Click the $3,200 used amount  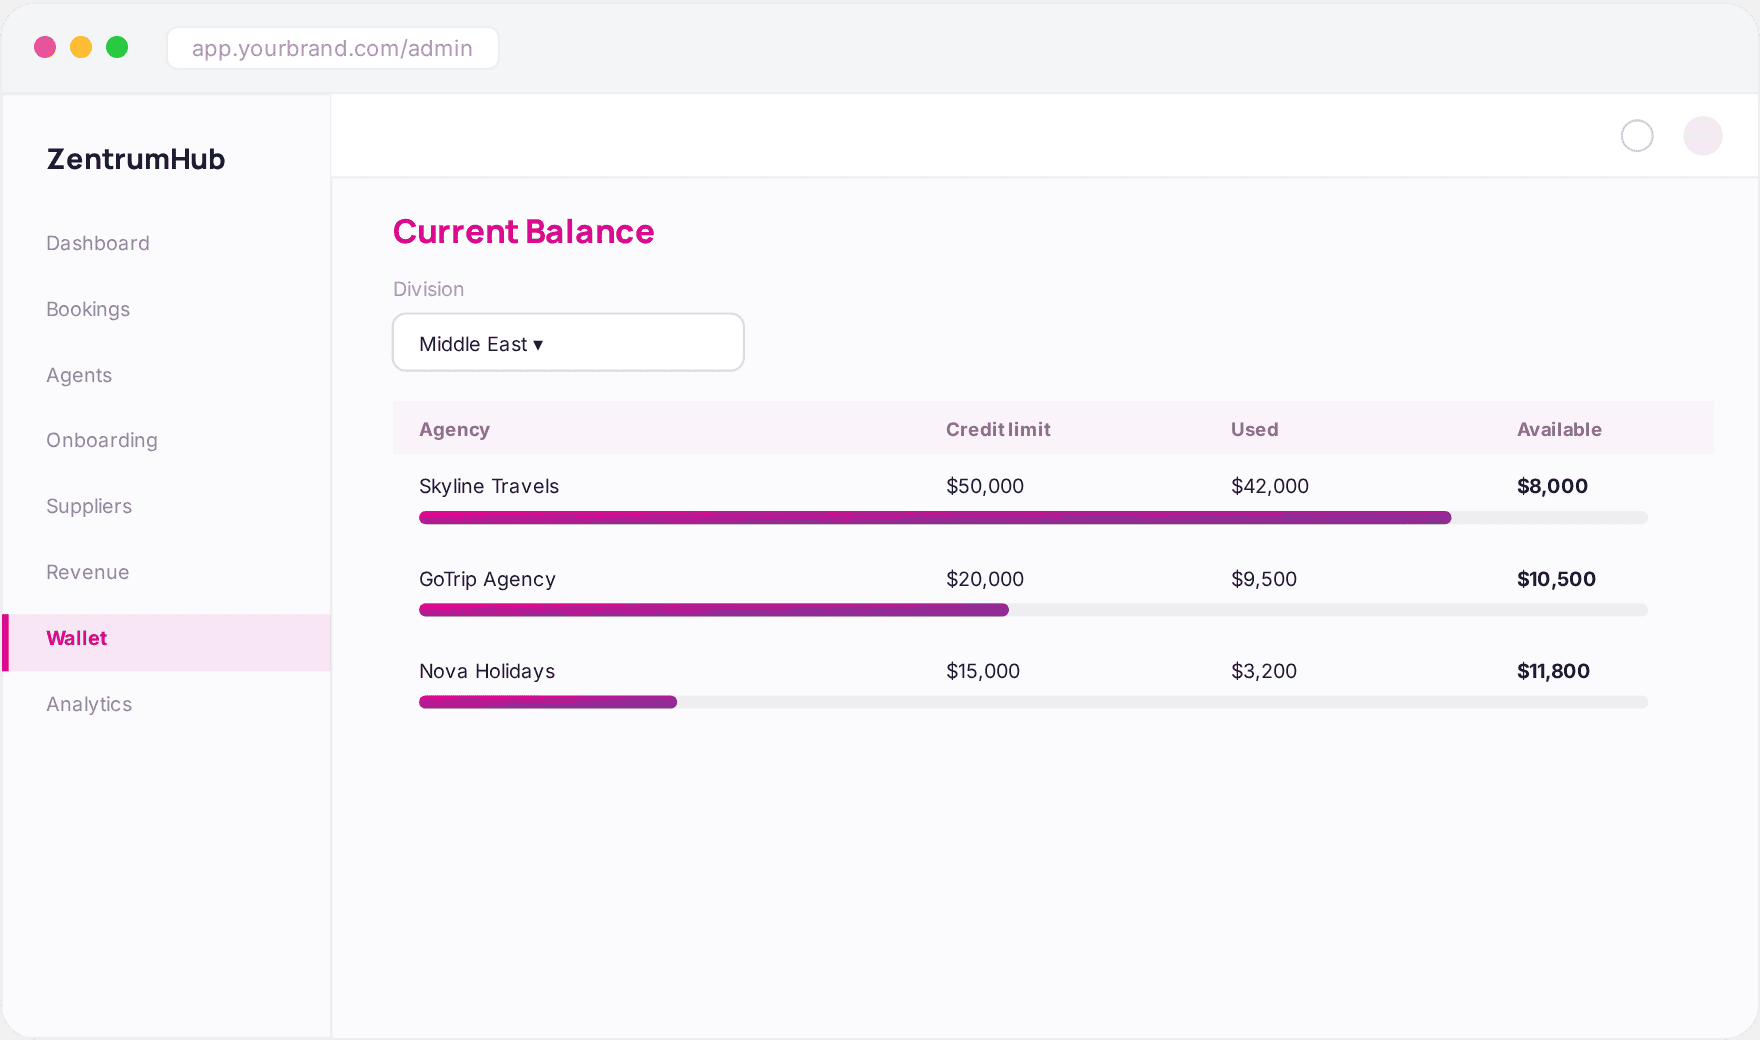[1264, 671]
